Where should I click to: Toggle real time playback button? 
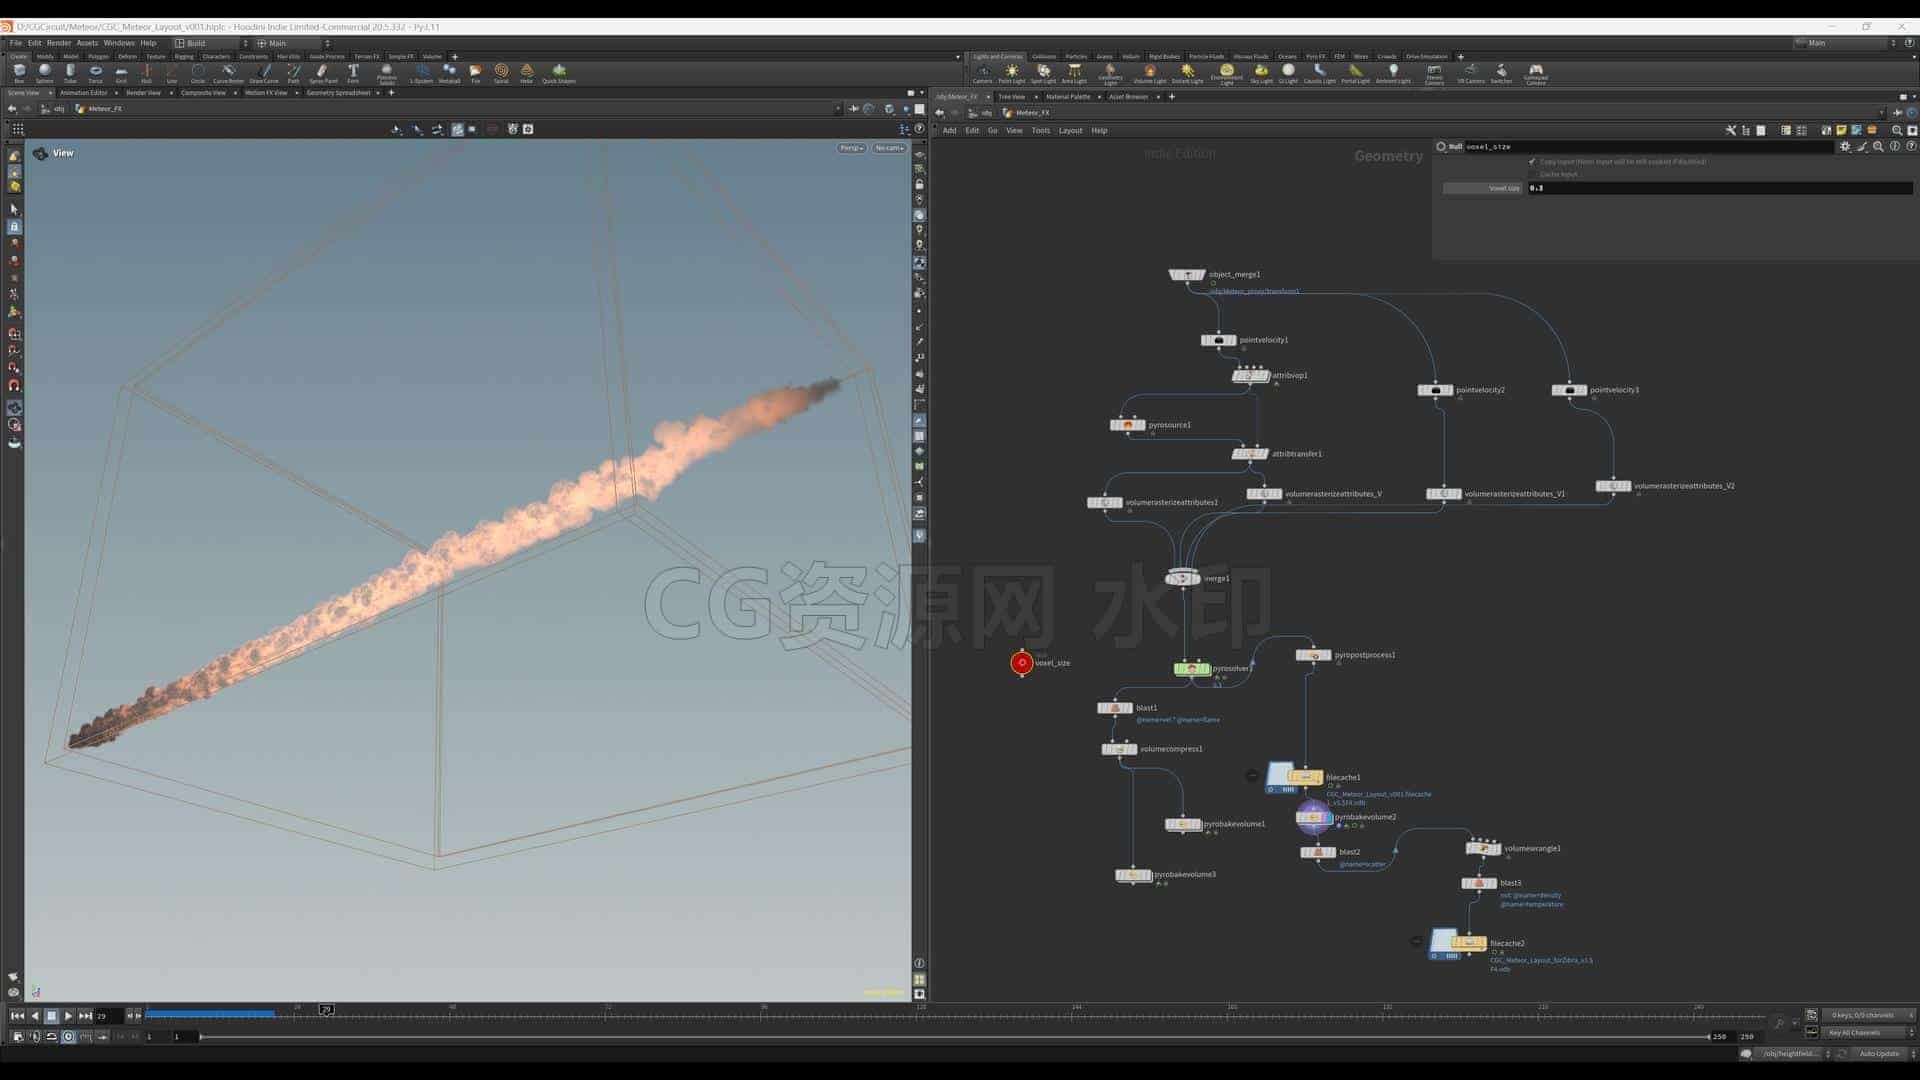pos(68,1037)
